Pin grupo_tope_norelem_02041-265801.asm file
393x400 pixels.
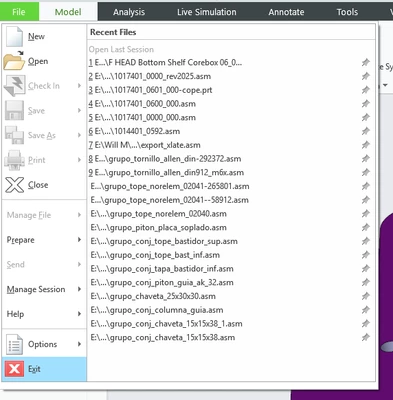(366, 186)
